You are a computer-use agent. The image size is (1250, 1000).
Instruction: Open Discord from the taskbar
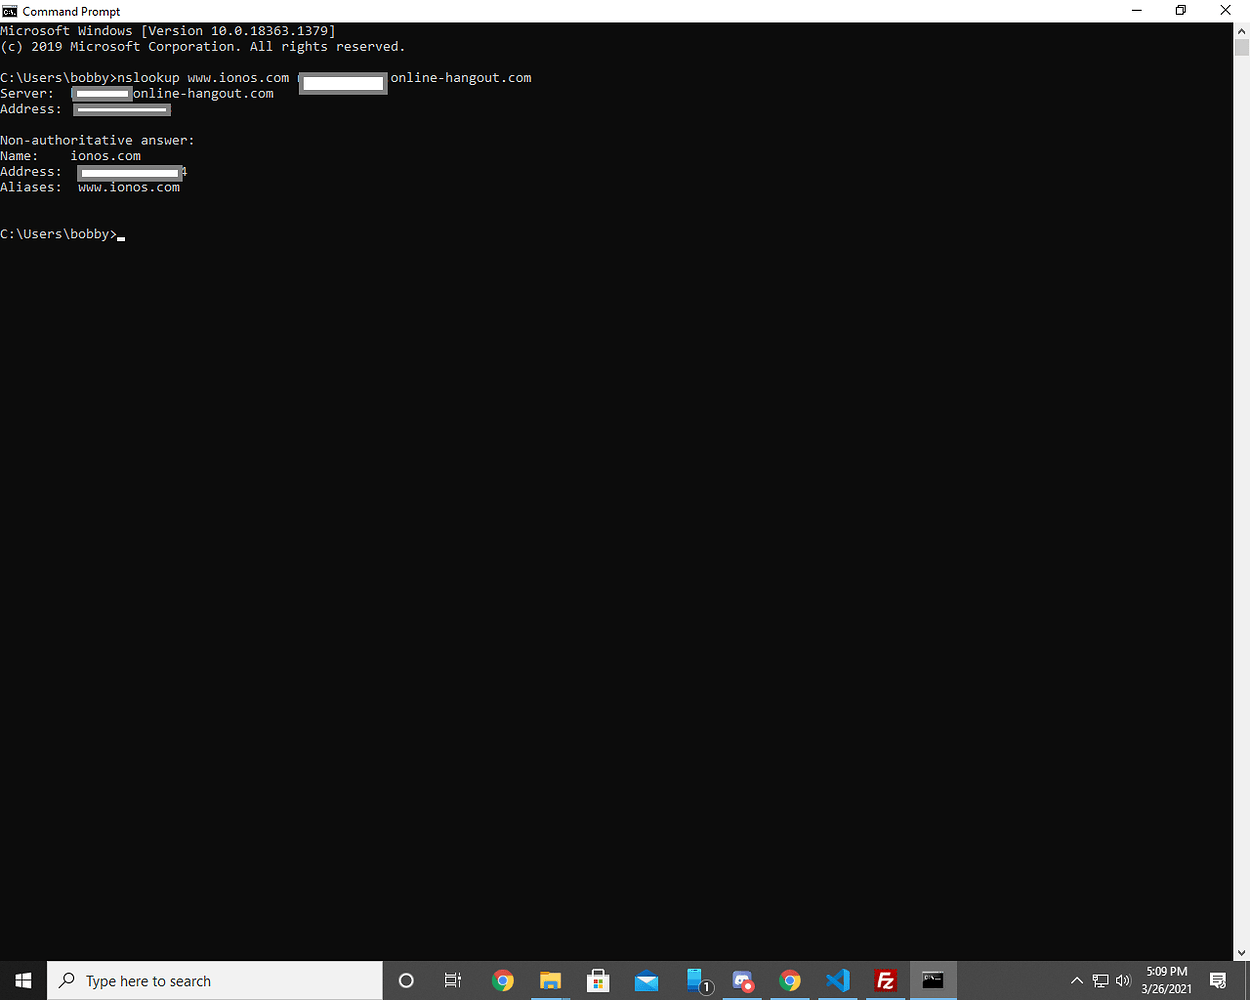click(x=742, y=980)
